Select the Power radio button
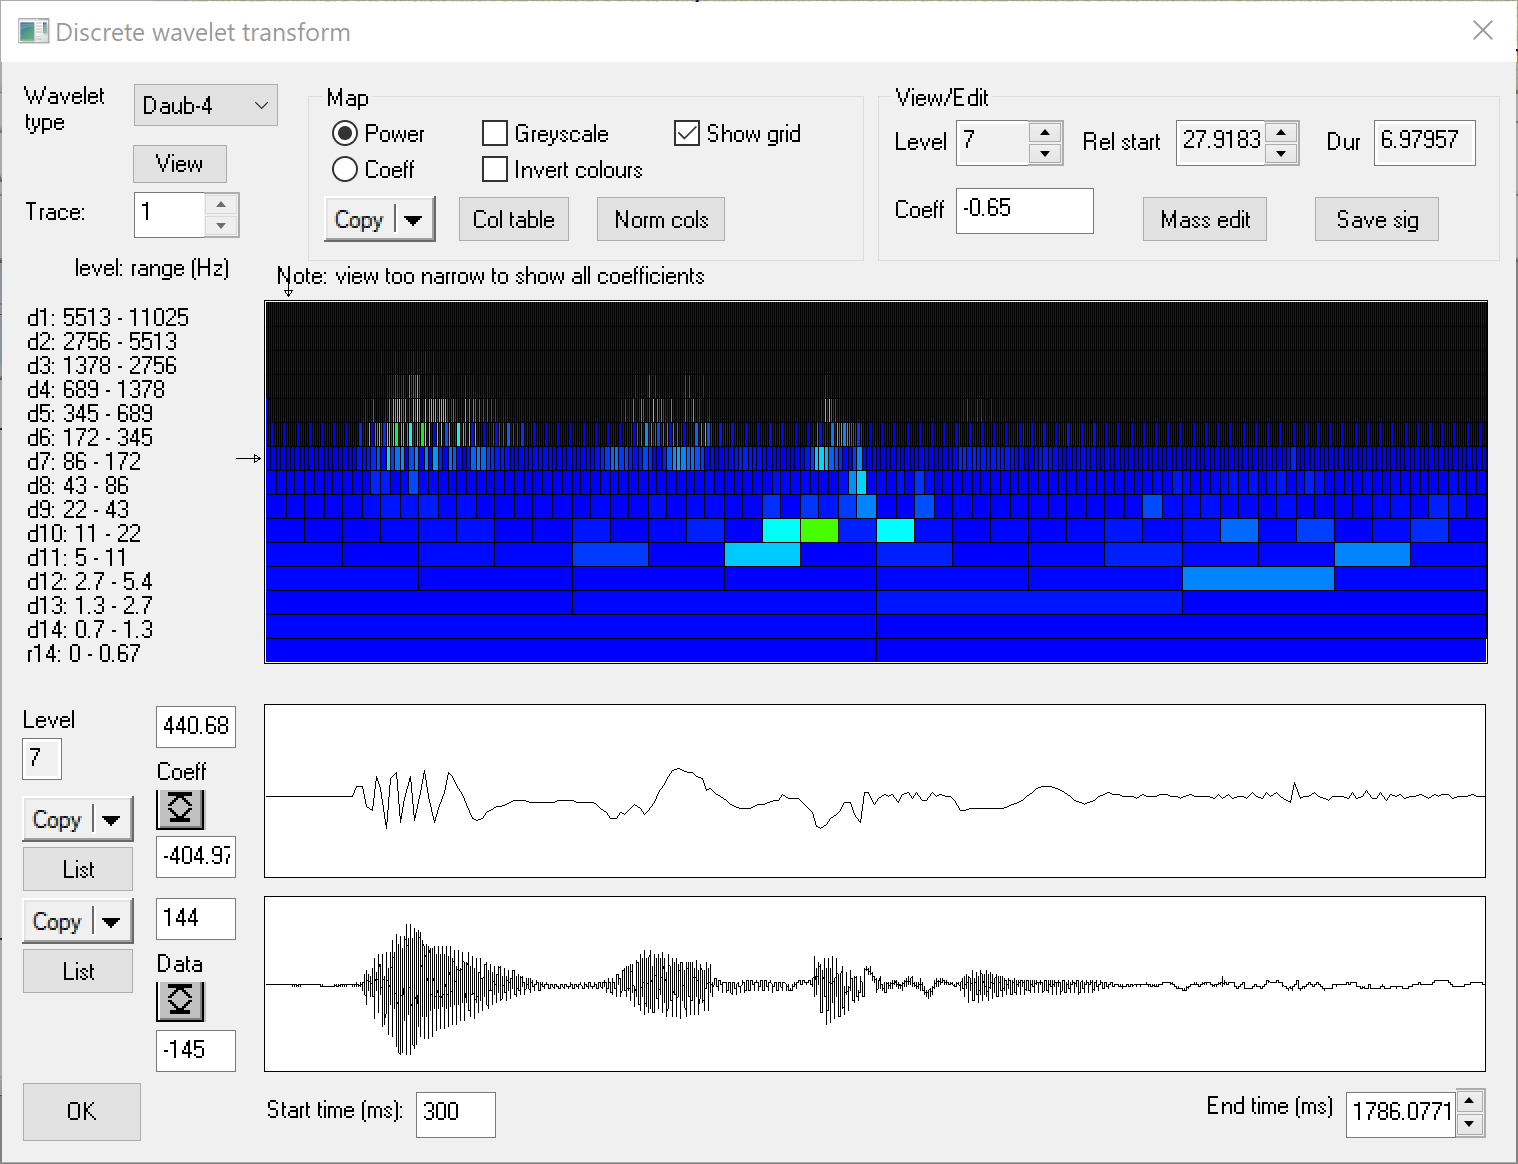This screenshot has height=1164, width=1518. (345, 133)
